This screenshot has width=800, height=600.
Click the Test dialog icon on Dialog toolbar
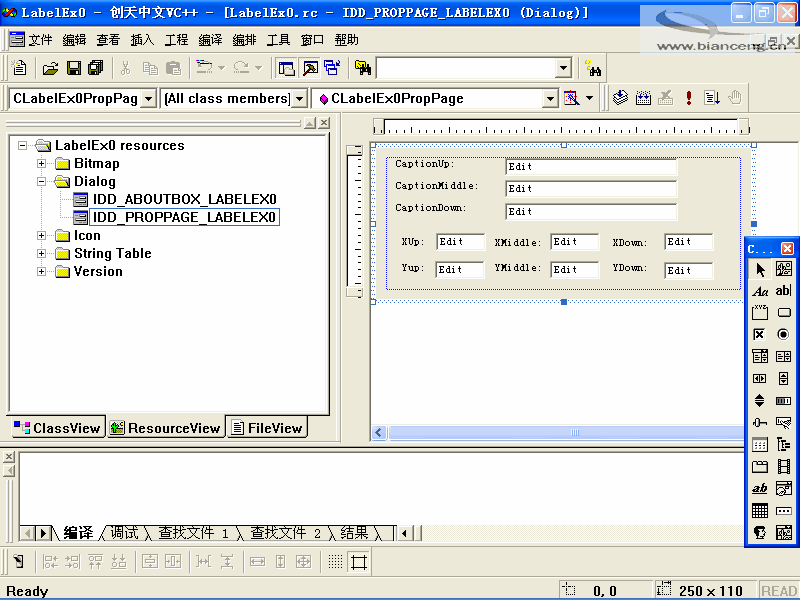(x=19, y=562)
